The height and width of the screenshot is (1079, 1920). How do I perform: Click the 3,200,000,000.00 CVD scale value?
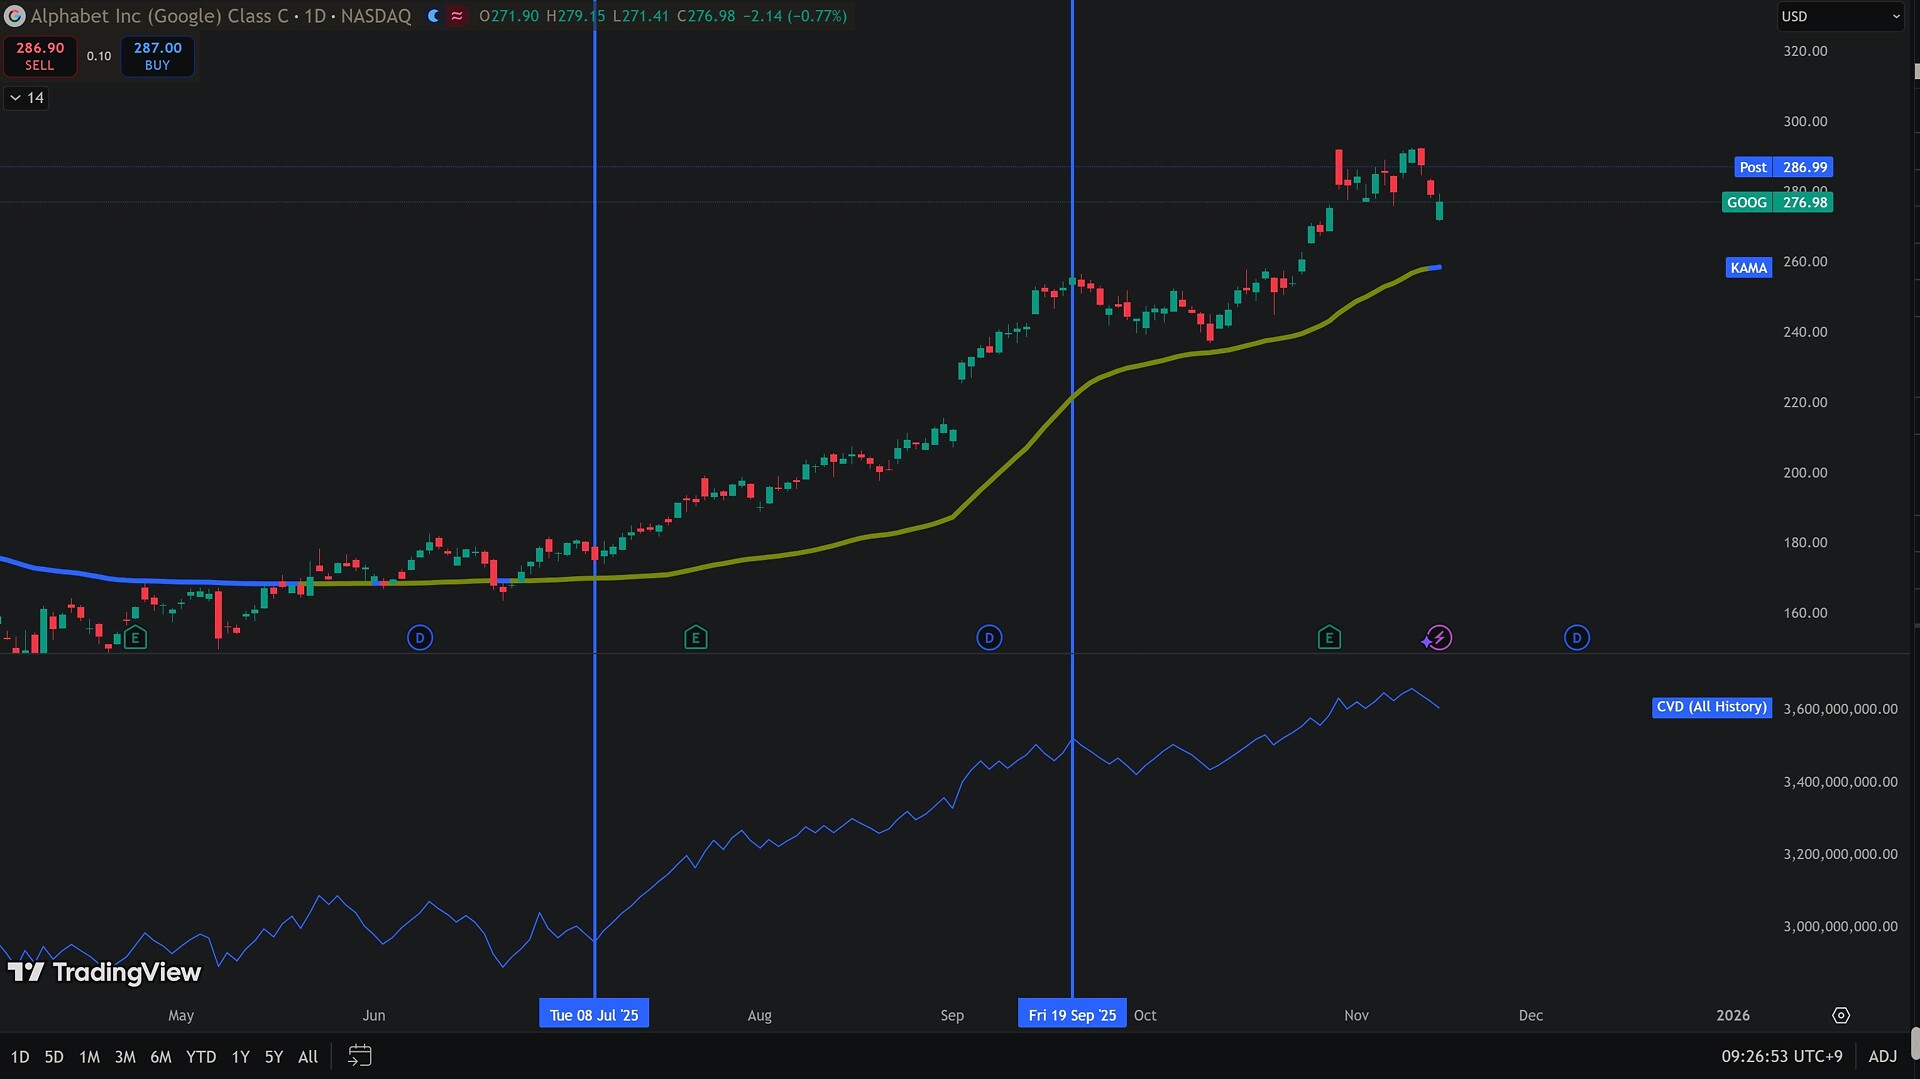pos(1840,854)
